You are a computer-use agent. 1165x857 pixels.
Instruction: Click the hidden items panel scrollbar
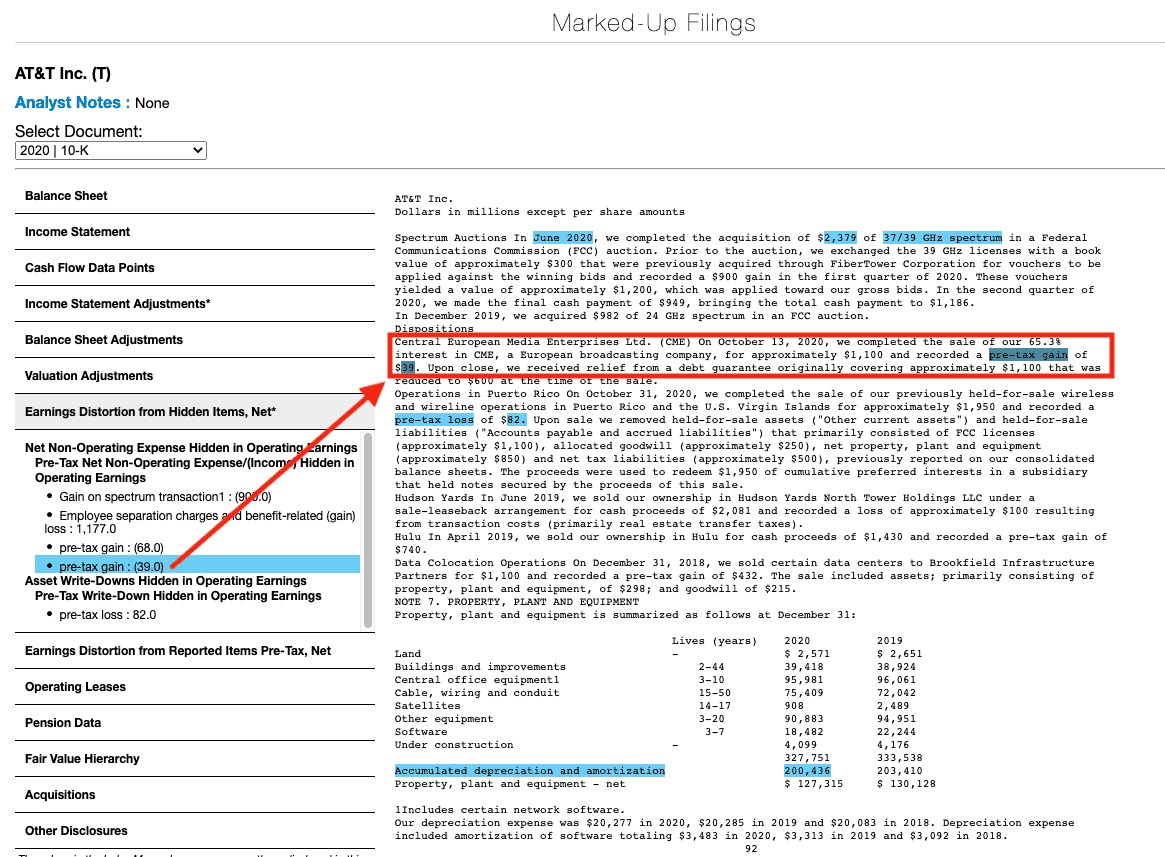click(368, 530)
